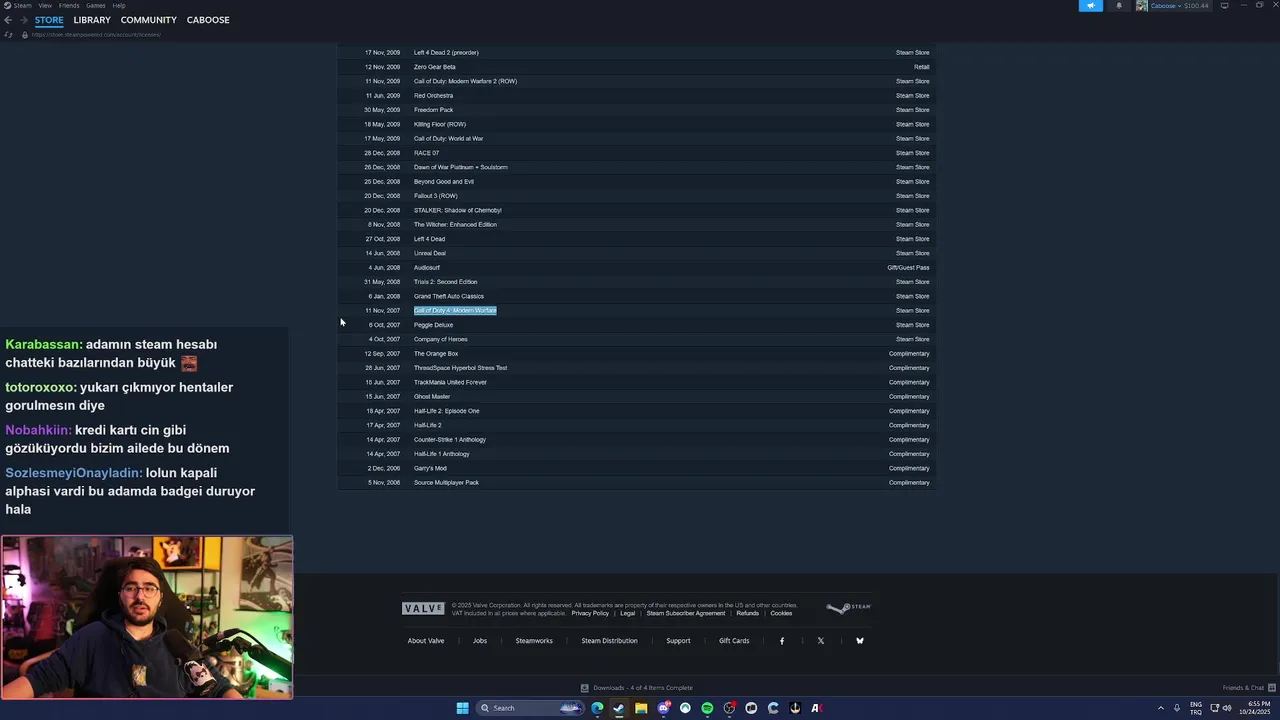
Task: Click the taskbar clock showing 6:55 PM
Action: pyautogui.click(x=1257, y=708)
